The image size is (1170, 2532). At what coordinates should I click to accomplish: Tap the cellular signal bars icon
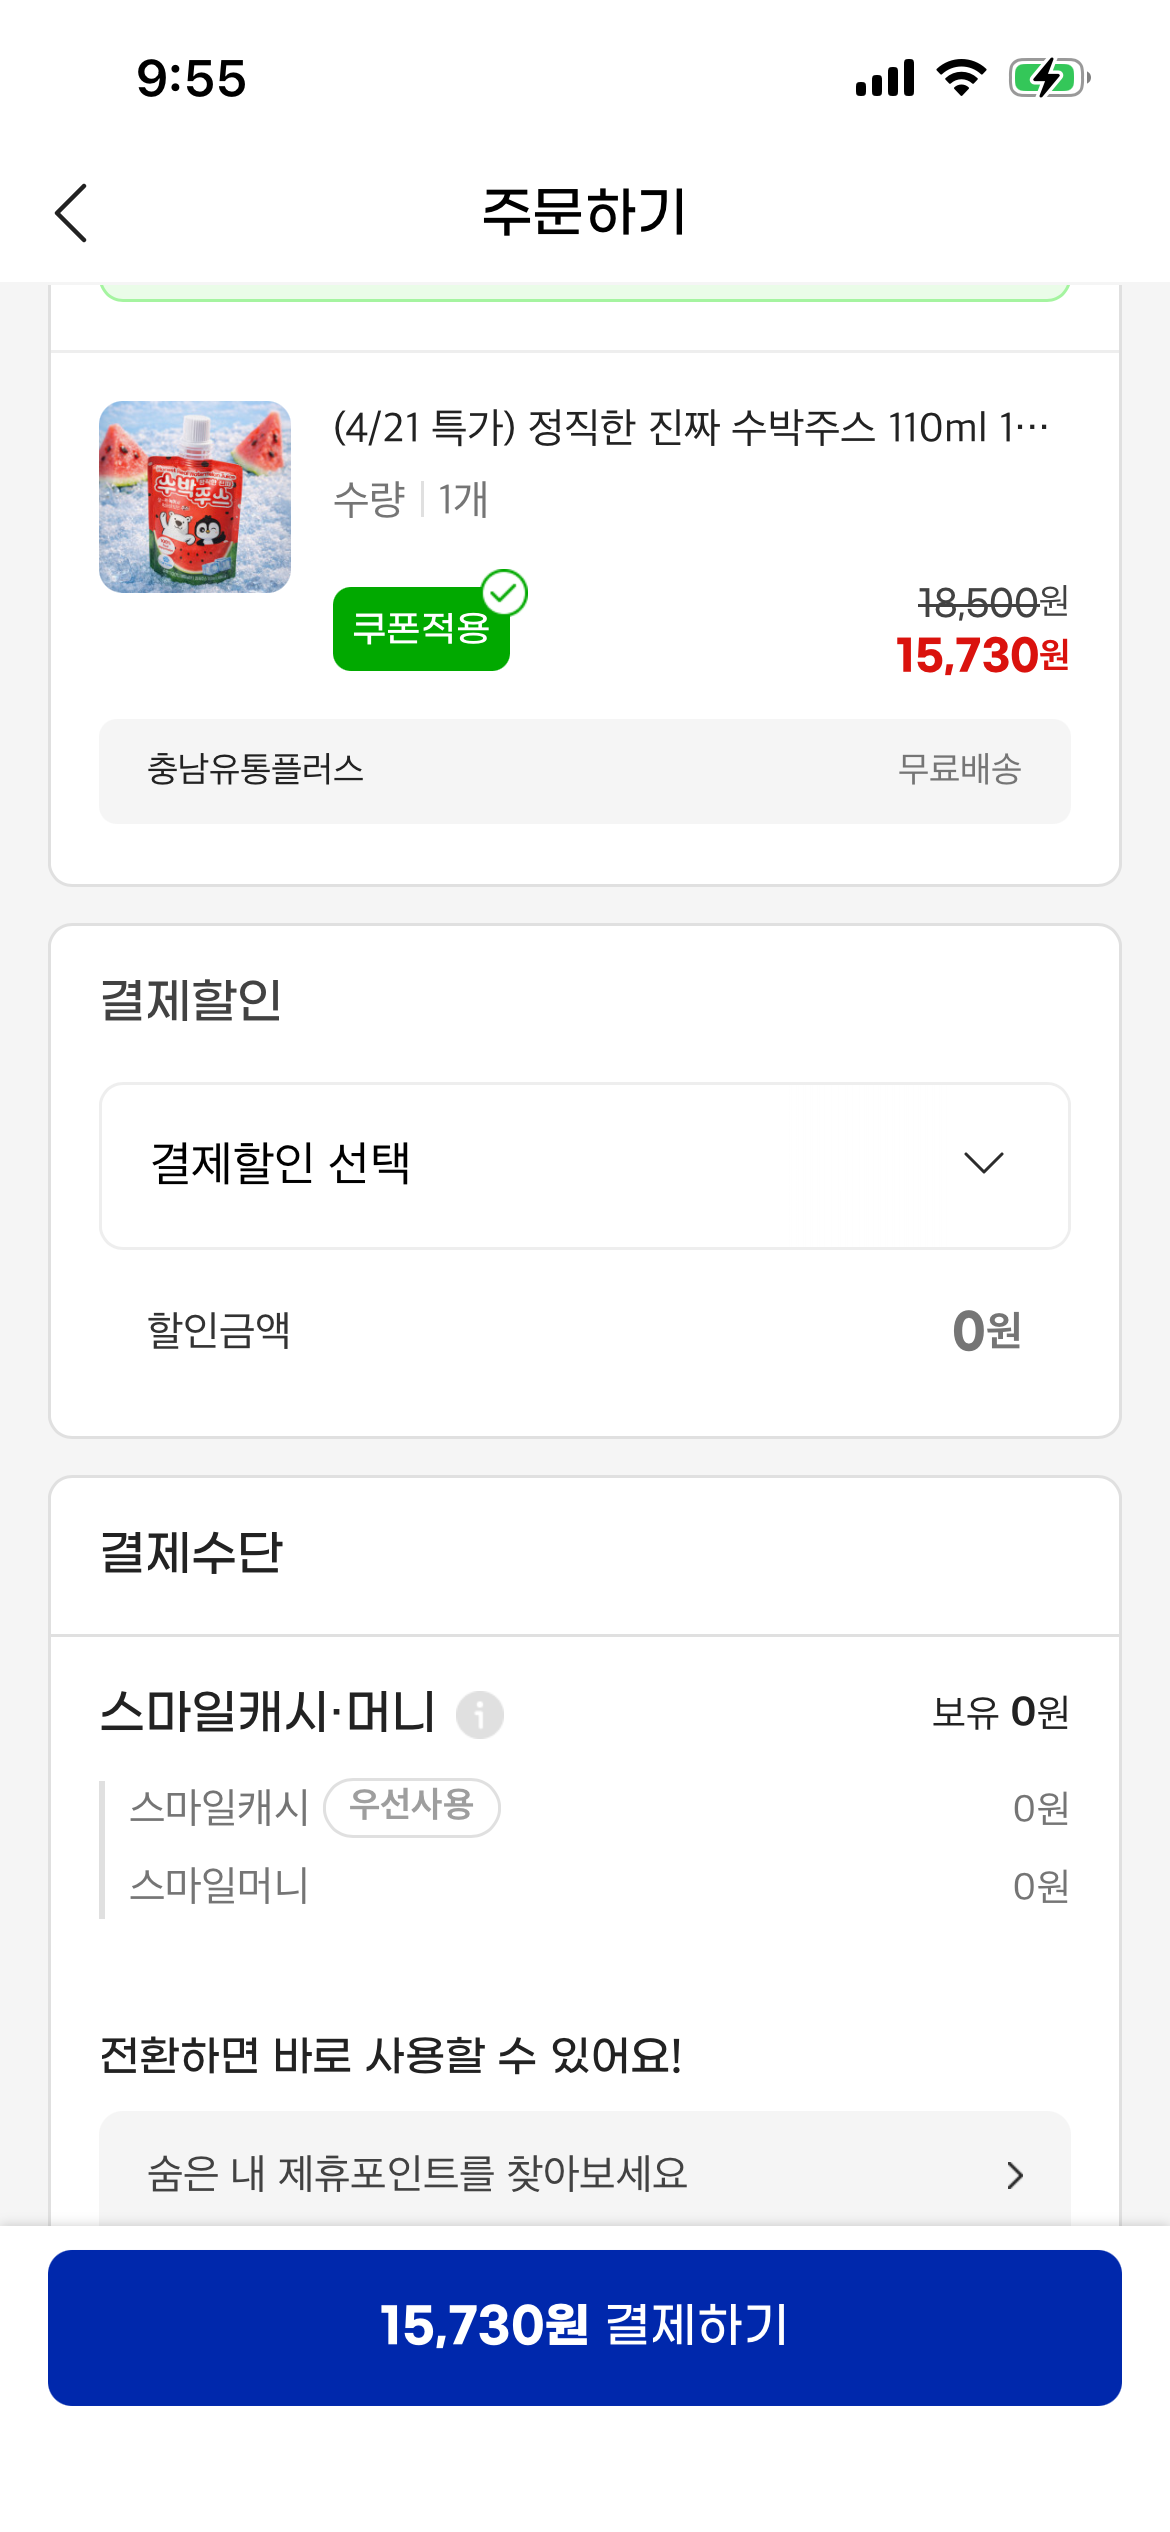pyautogui.click(x=885, y=78)
